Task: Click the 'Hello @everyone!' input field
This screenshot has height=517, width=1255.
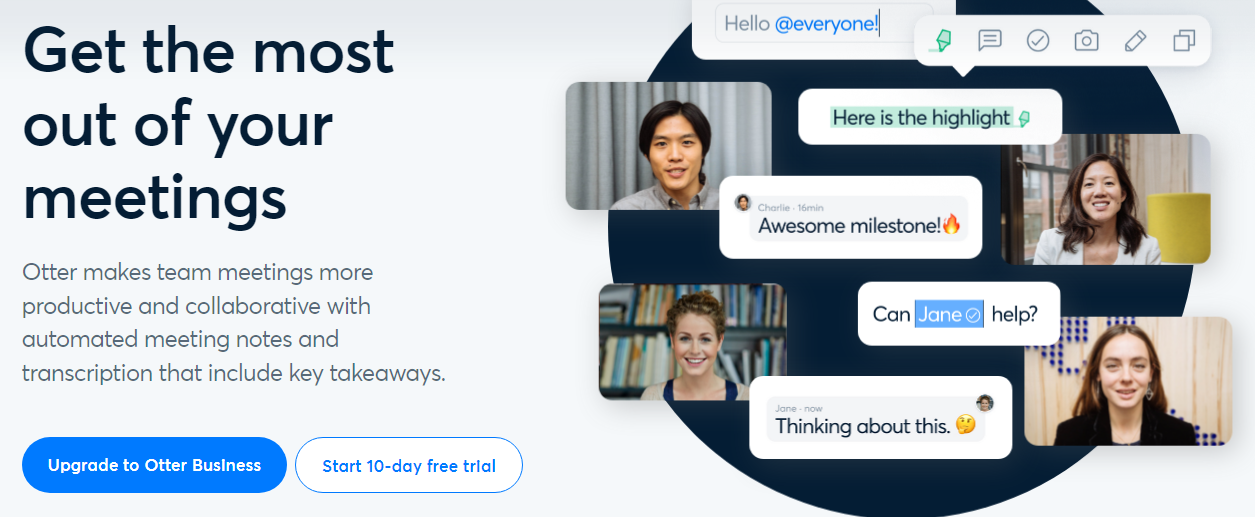Action: [824, 23]
